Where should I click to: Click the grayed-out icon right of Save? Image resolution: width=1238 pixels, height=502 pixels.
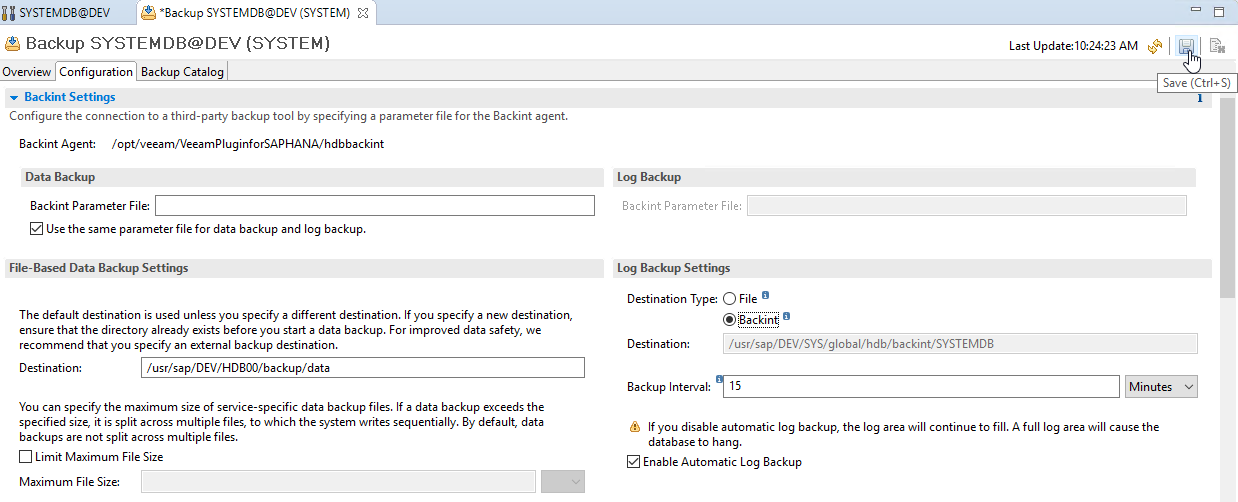(x=1217, y=46)
